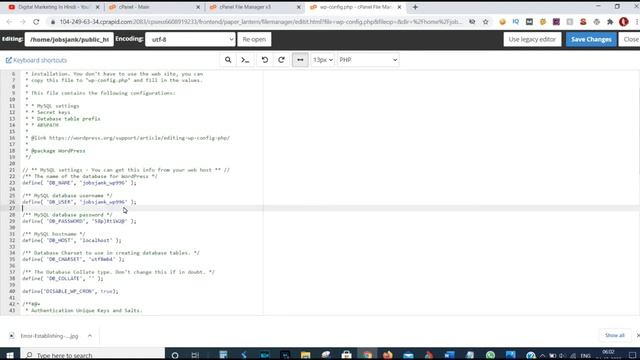Click line 23 DB_NAME define statement
640x360 pixels.
point(79,183)
